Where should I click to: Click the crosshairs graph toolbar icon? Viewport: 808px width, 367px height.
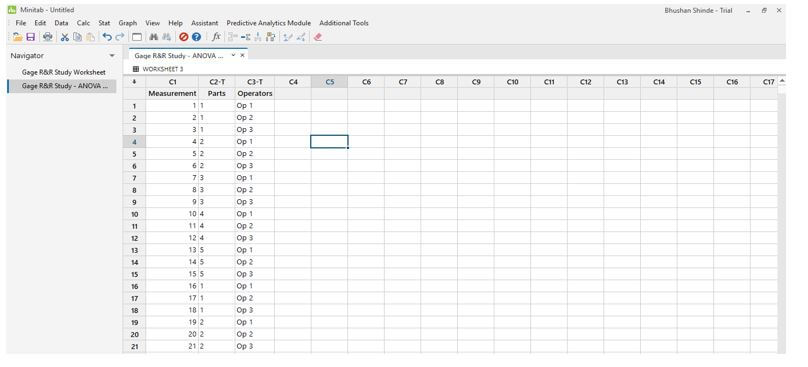[x=301, y=37]
